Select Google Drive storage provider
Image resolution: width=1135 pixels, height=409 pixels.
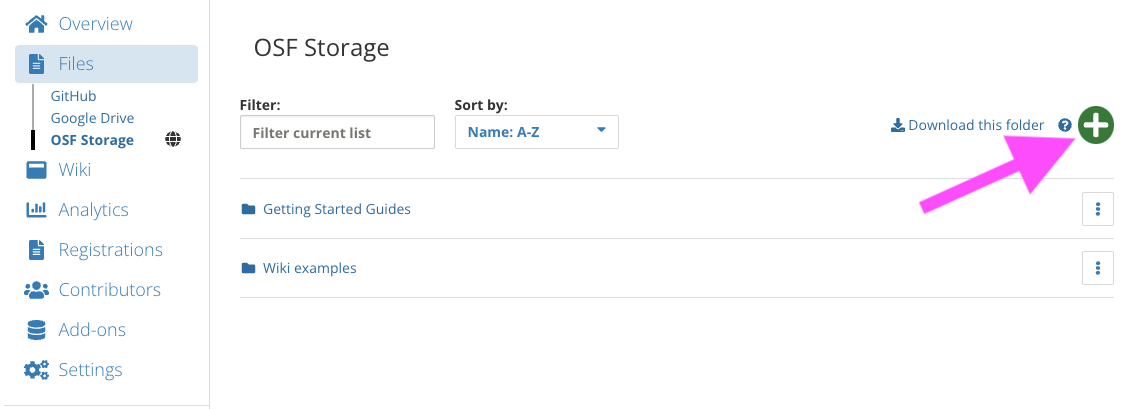tap(92, 118)
